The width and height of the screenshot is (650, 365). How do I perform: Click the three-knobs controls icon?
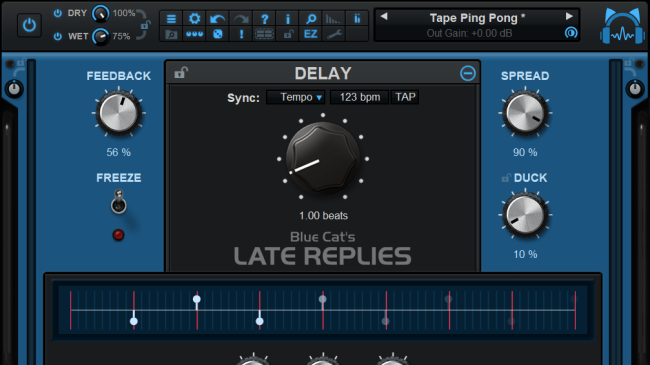pyautogui.click(x=194, y=34)
